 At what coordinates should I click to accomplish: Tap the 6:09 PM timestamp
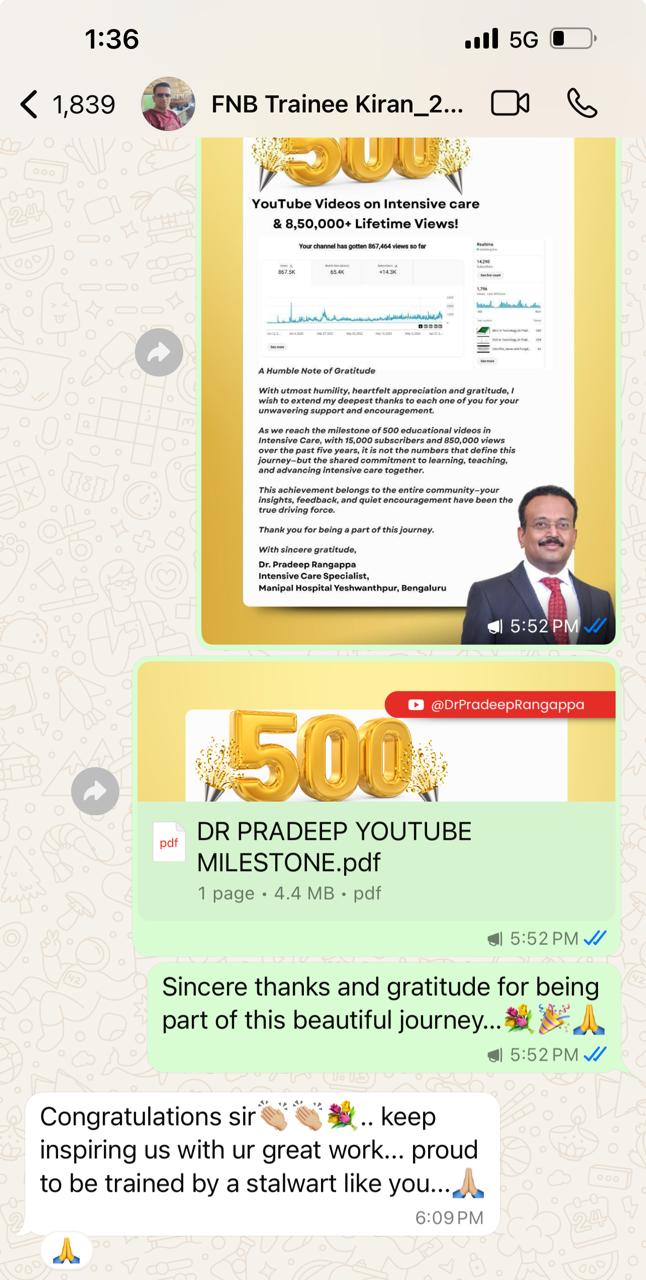(449, 1217)
